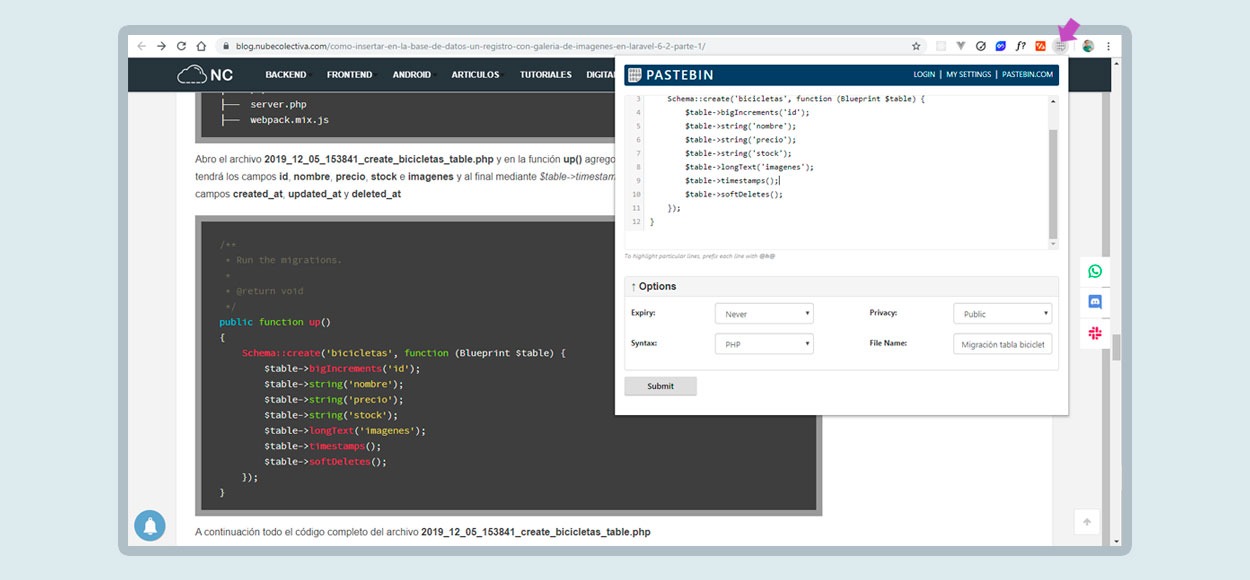The height and width of the screenshot is (580, 1250).
Task: Open the browser profile avatar
Action: (1088, 46)
